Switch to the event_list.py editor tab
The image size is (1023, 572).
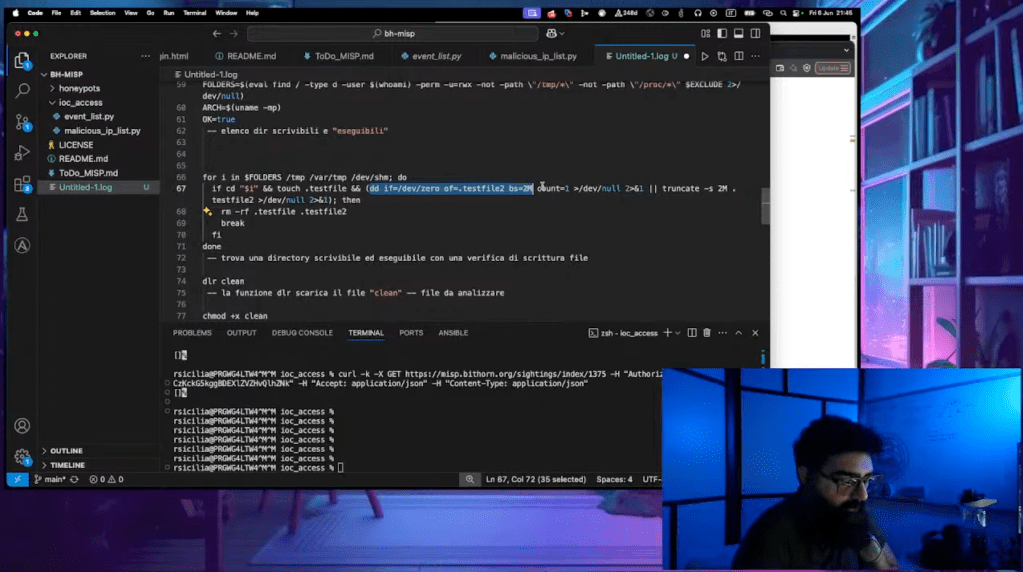[x=431, y=56]
